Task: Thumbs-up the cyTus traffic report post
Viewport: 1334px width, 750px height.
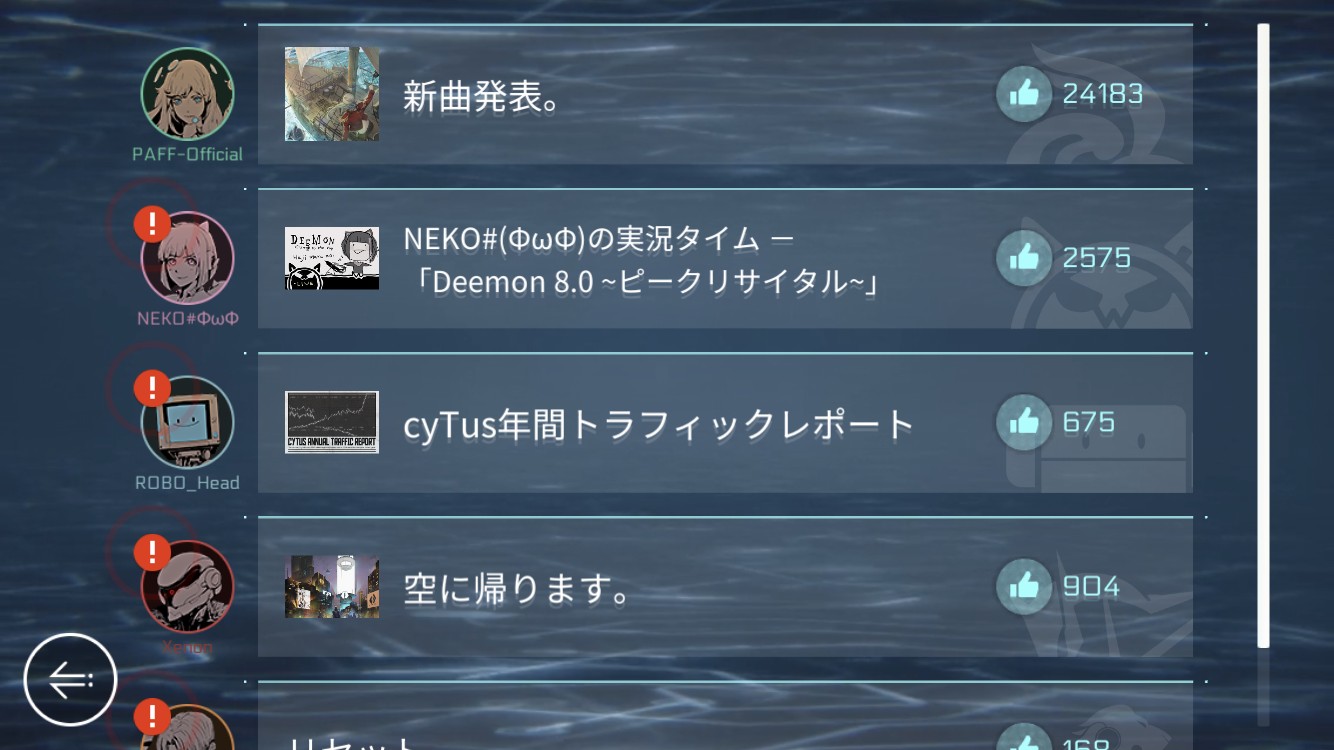Action: [x=1024, y=422]
